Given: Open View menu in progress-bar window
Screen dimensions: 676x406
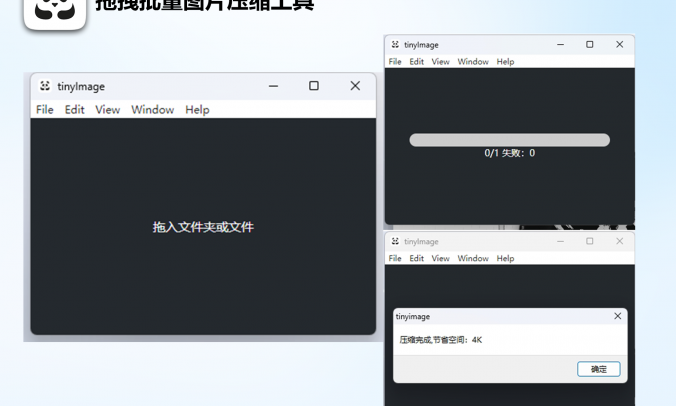Looking at the screenshot, I should click(x=441, y=62).
